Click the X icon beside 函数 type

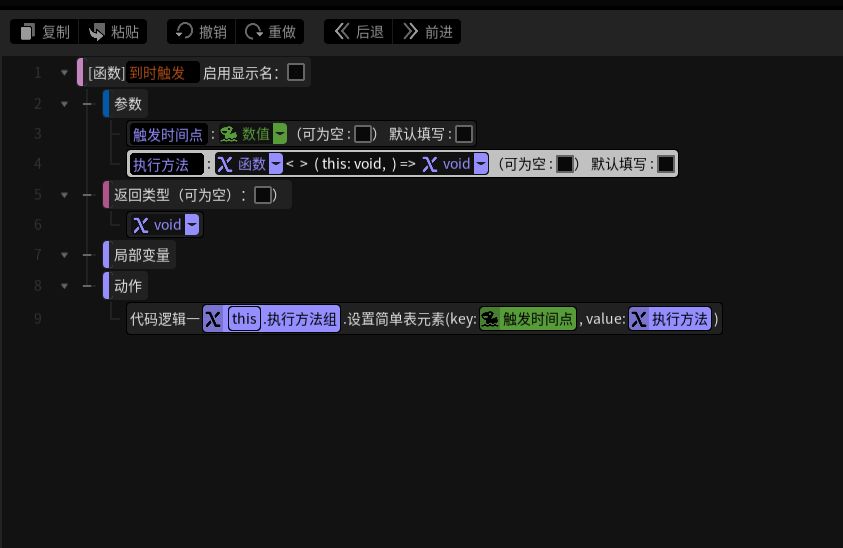click(x=225, y=164)
